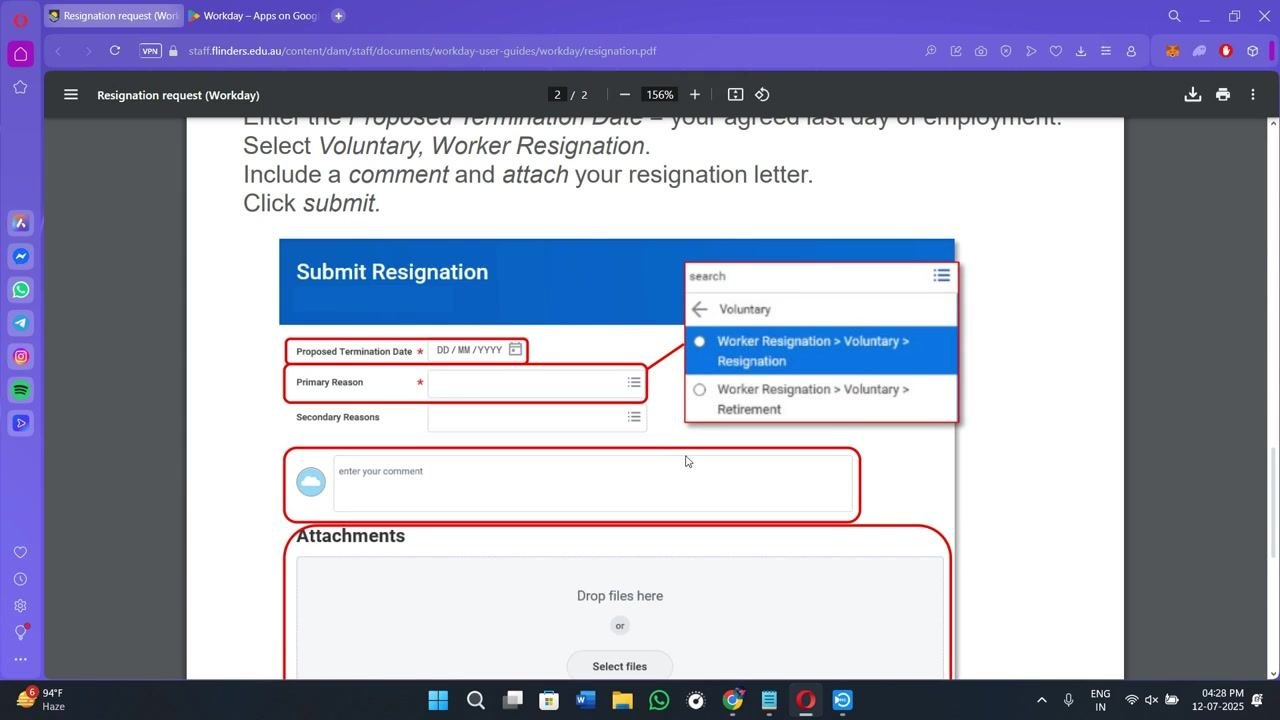Open Messenger in Opera sidebar
Viewport: 1280px width, 720px height.
click(20, 256)
